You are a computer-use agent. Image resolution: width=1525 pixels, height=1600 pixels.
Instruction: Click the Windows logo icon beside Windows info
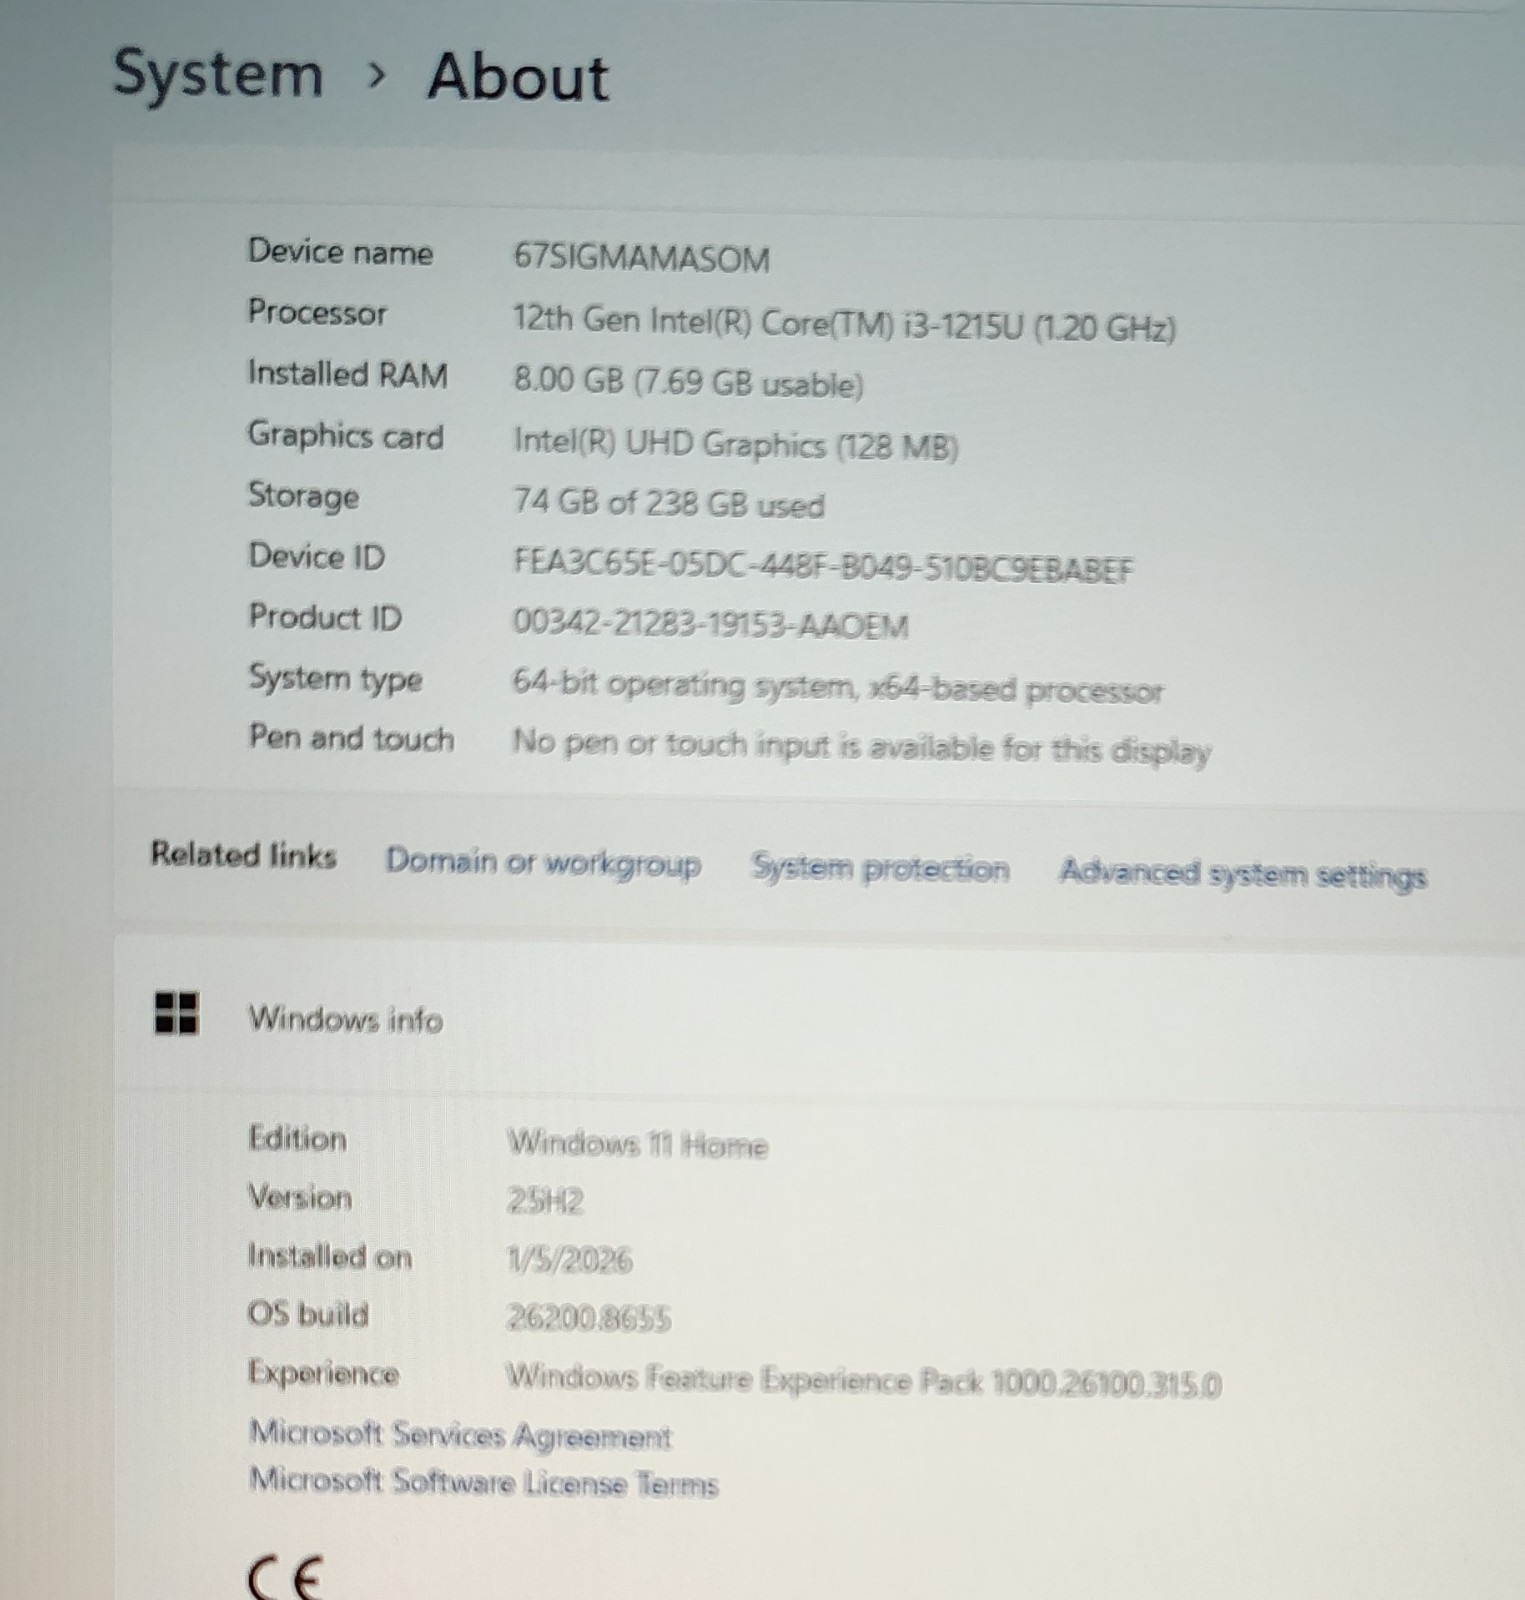click(177, 1013)
